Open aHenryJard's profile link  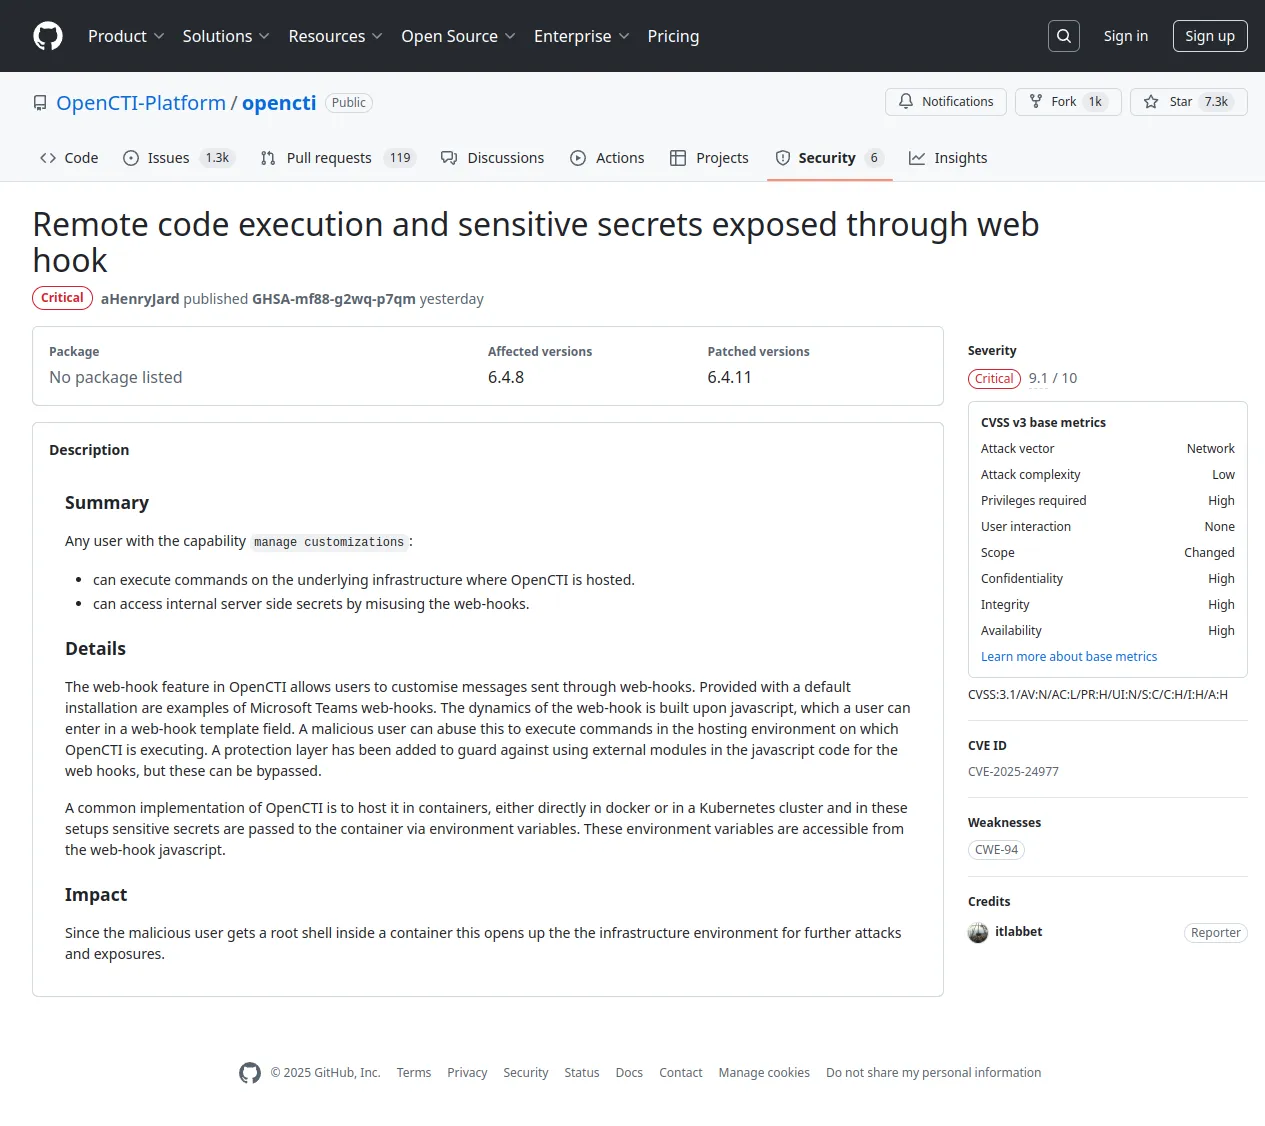(140, 299)
